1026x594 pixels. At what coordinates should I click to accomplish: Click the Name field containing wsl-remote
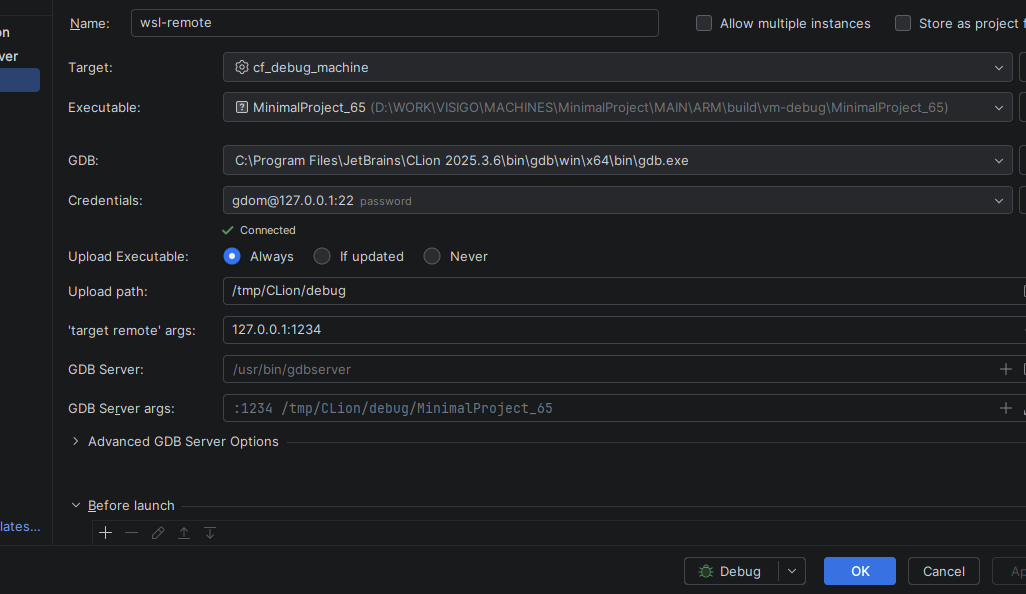(395, 23)
